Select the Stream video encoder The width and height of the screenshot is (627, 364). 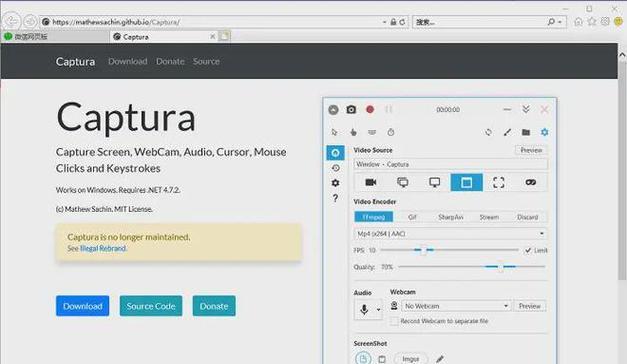tap(489, 217)
